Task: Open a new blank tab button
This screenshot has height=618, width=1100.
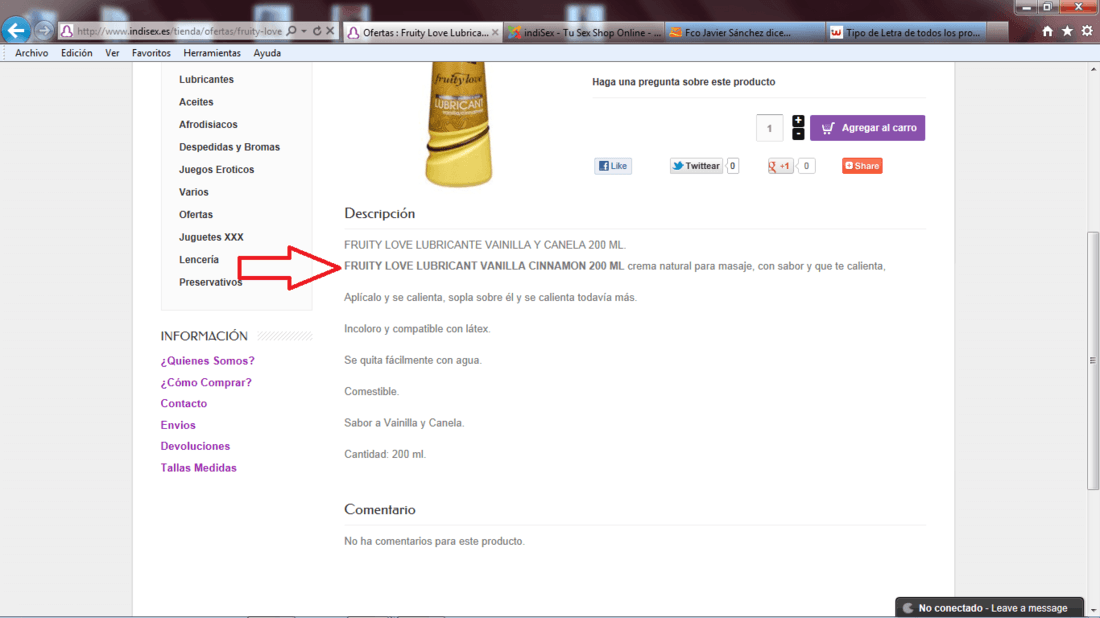Action: (x=997, y=32)
